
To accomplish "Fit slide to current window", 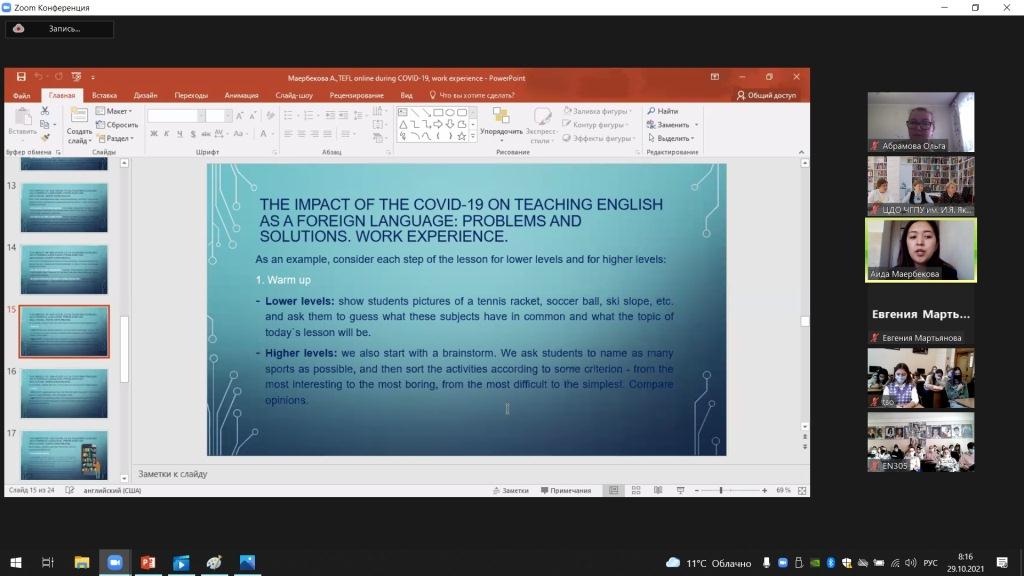I will [x=802, y=490].
